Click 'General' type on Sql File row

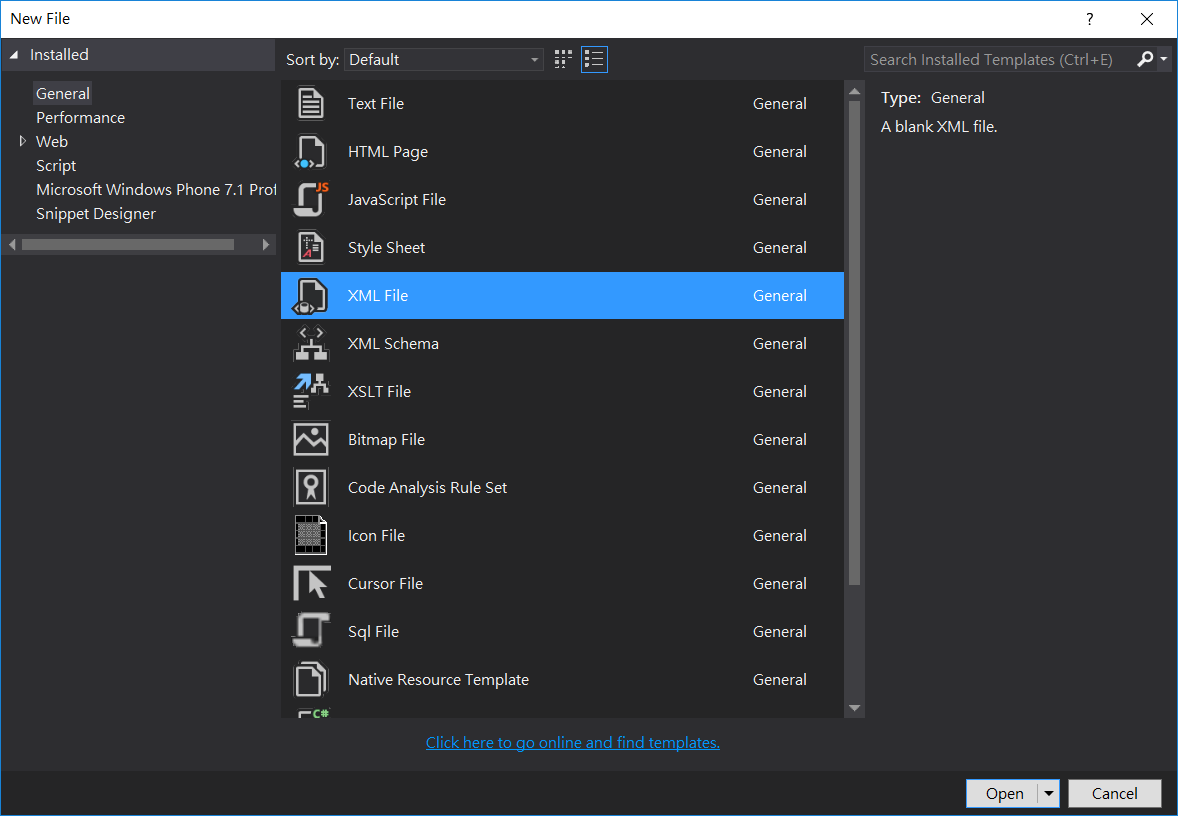[x=780, y=632]
